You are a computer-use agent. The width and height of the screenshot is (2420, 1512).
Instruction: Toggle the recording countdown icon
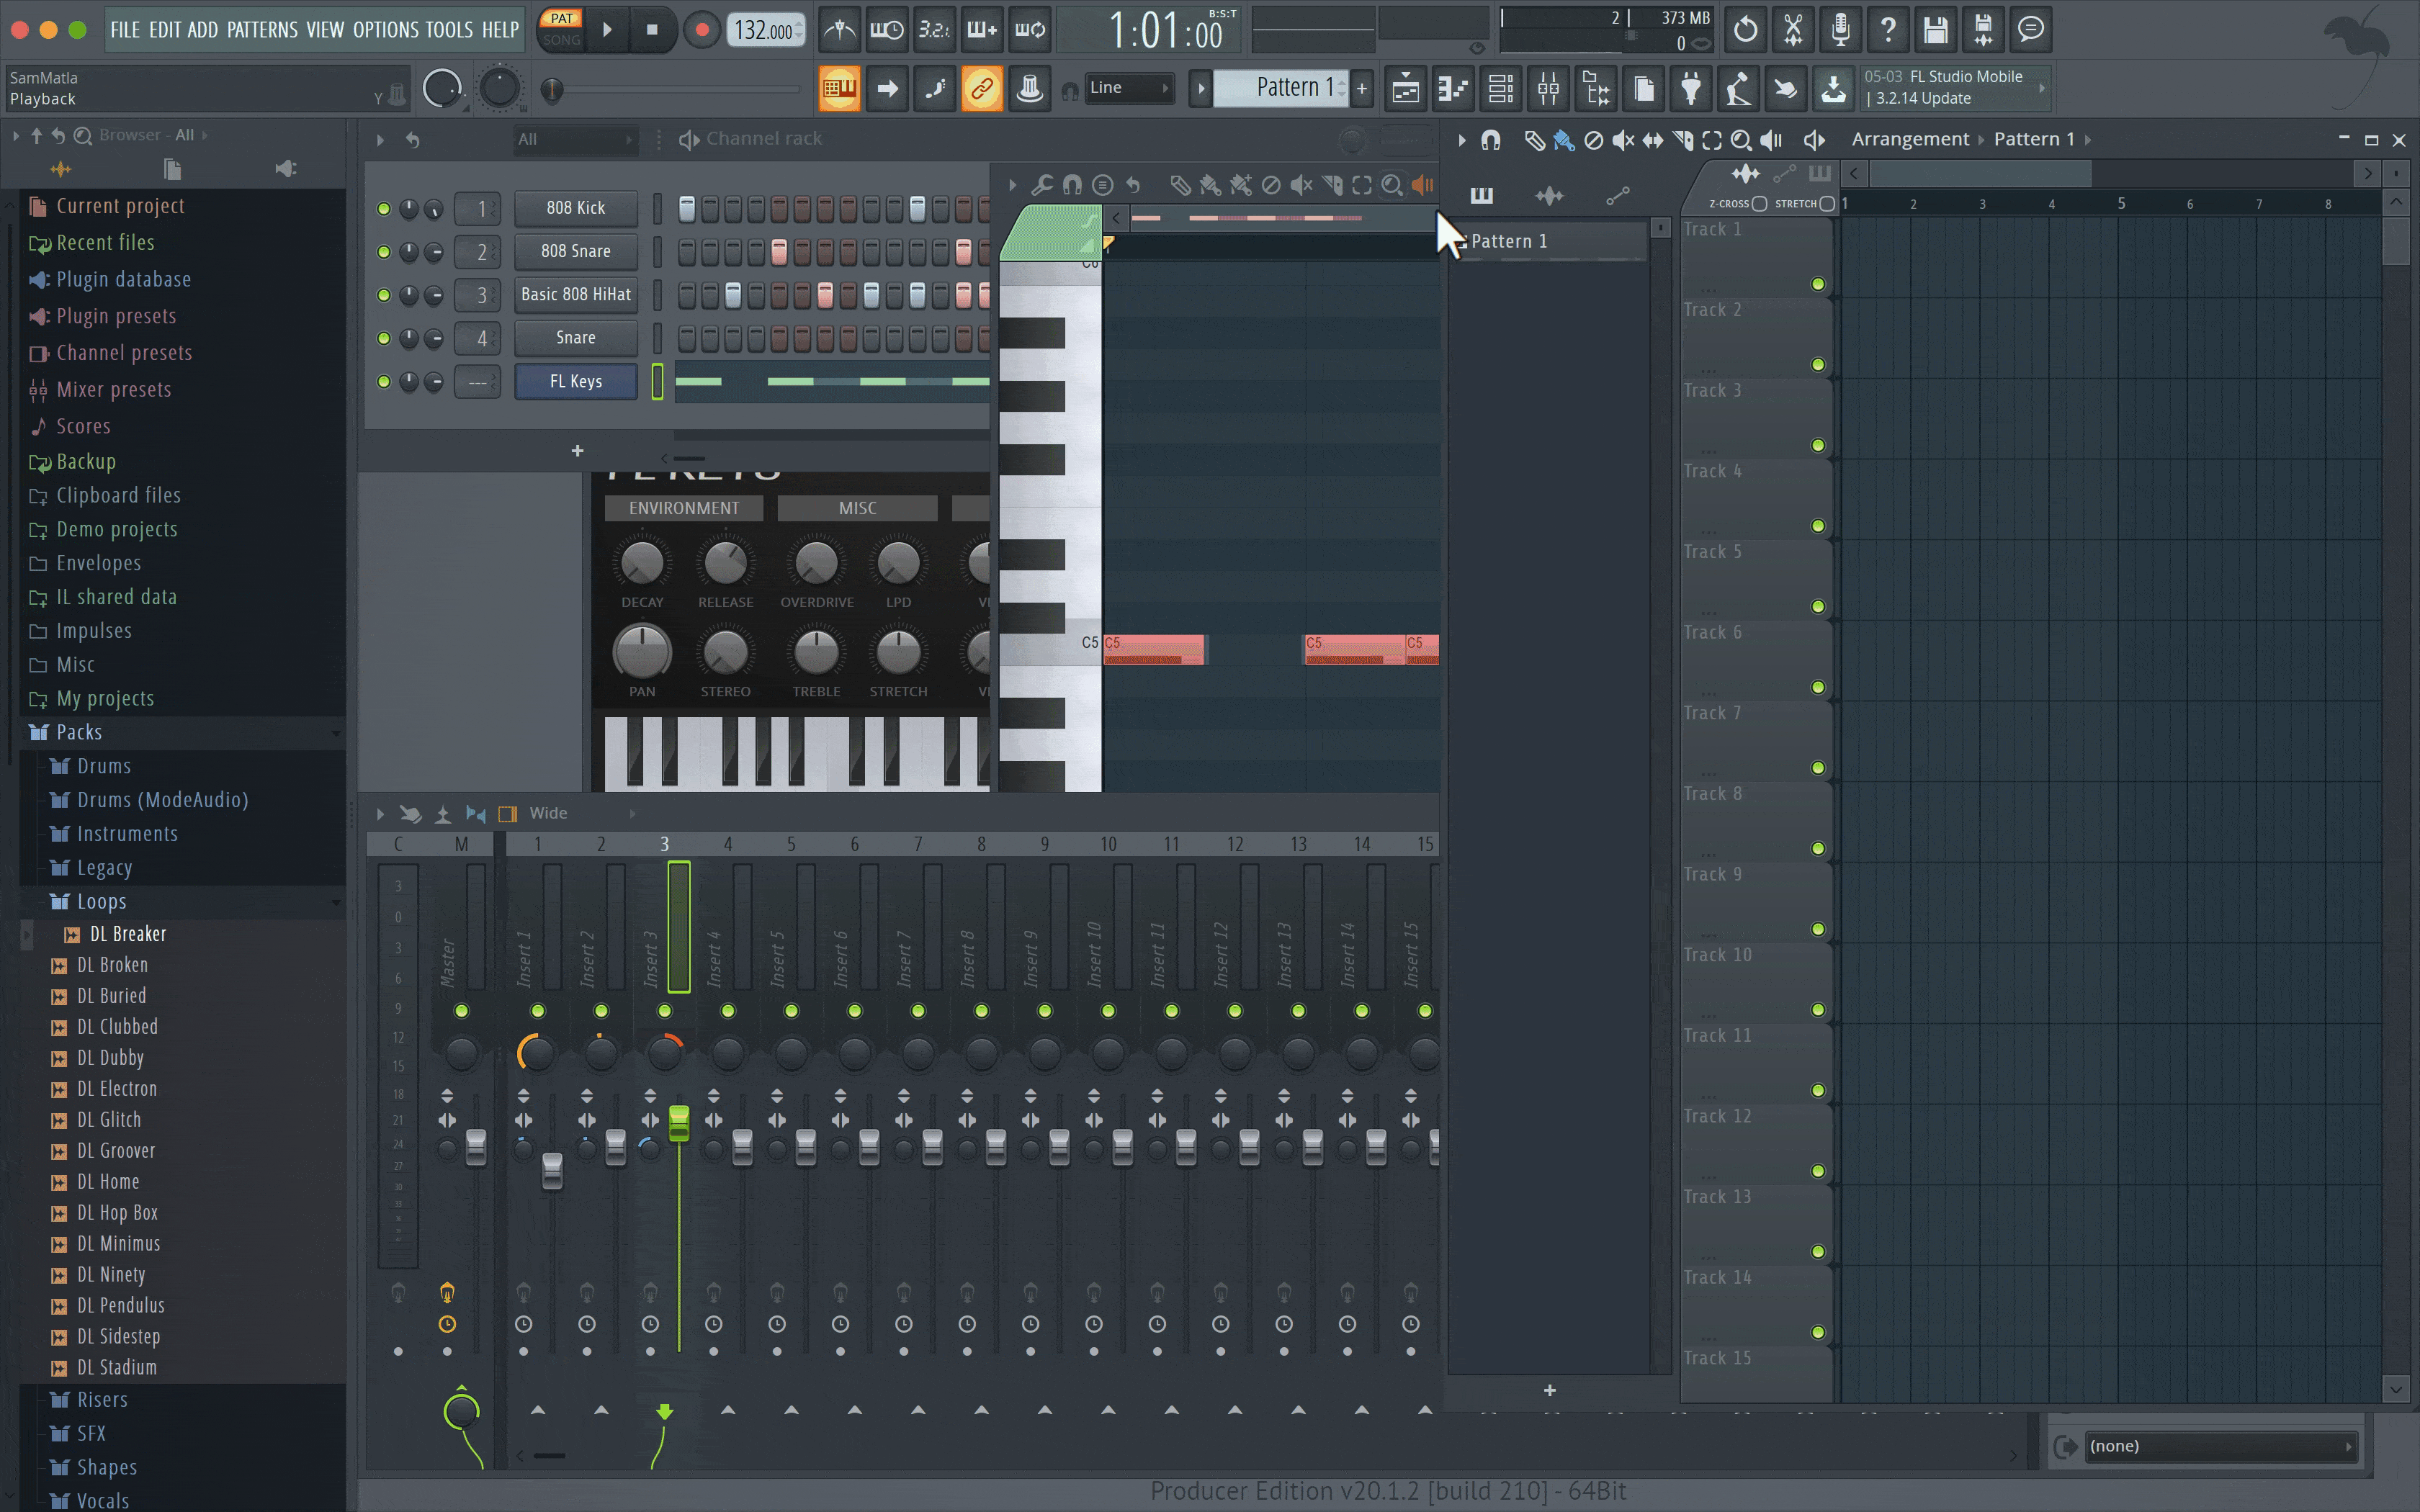[934, 30]
